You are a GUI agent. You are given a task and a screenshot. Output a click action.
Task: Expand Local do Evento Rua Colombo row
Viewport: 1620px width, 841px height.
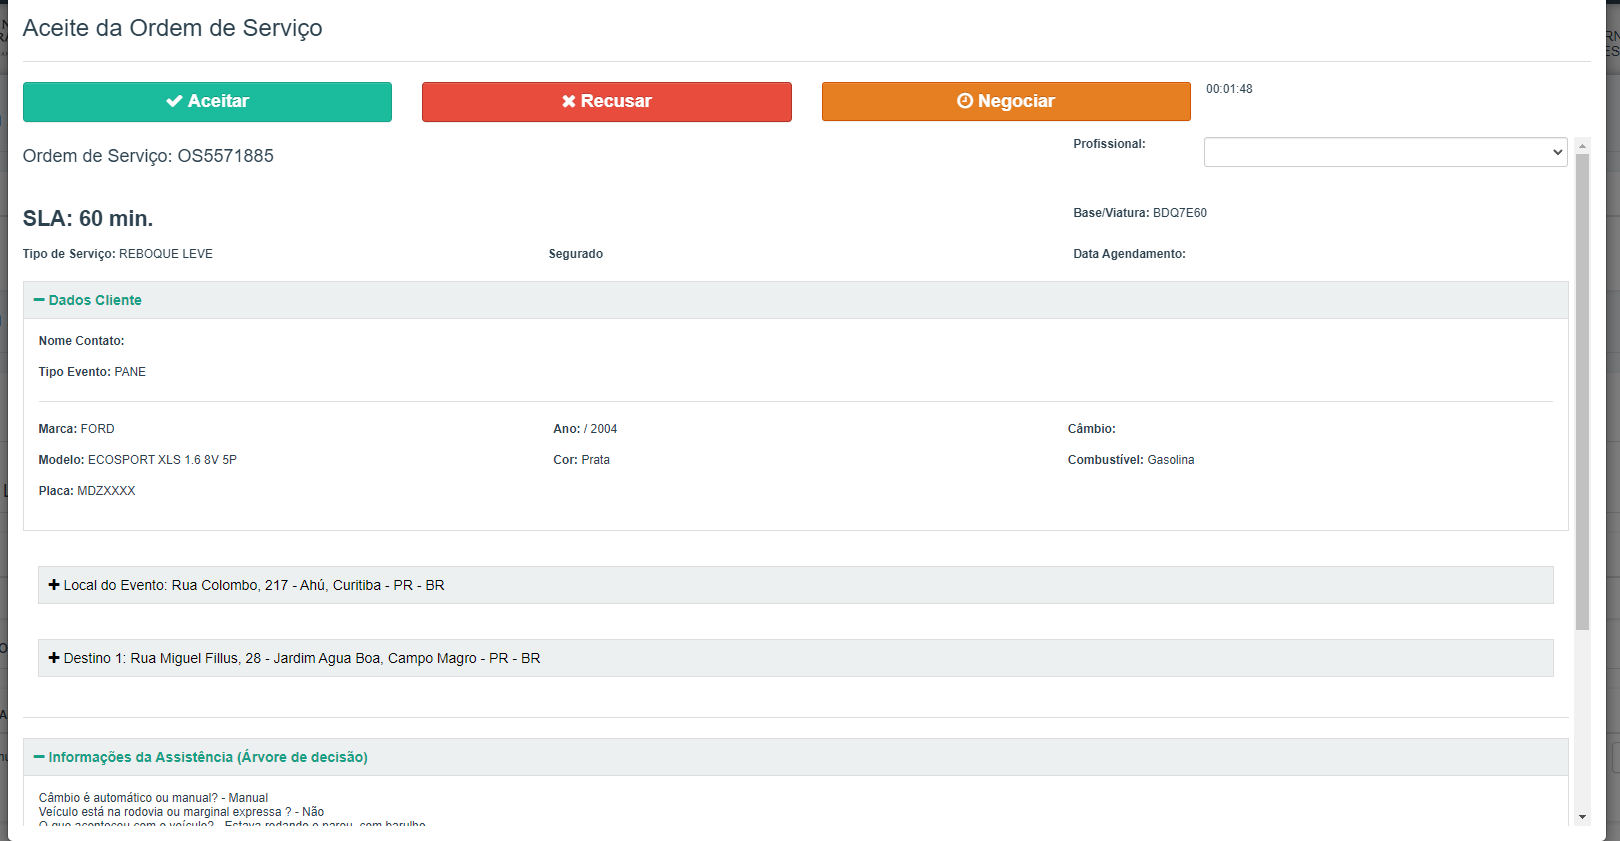coord(796,585)
